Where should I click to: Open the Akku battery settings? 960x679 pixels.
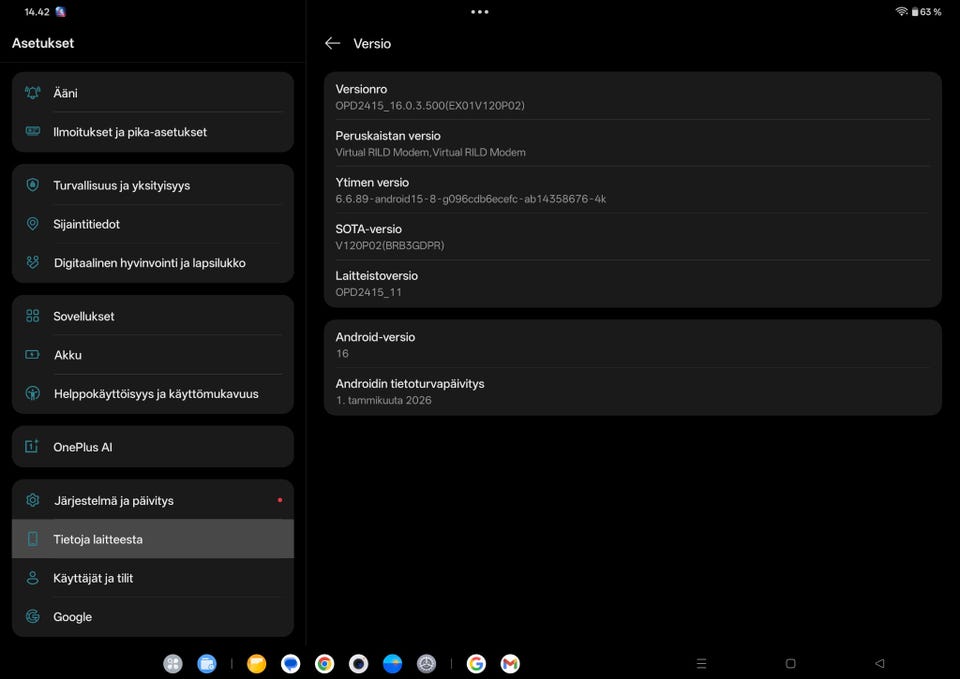(x=152, y=355)
